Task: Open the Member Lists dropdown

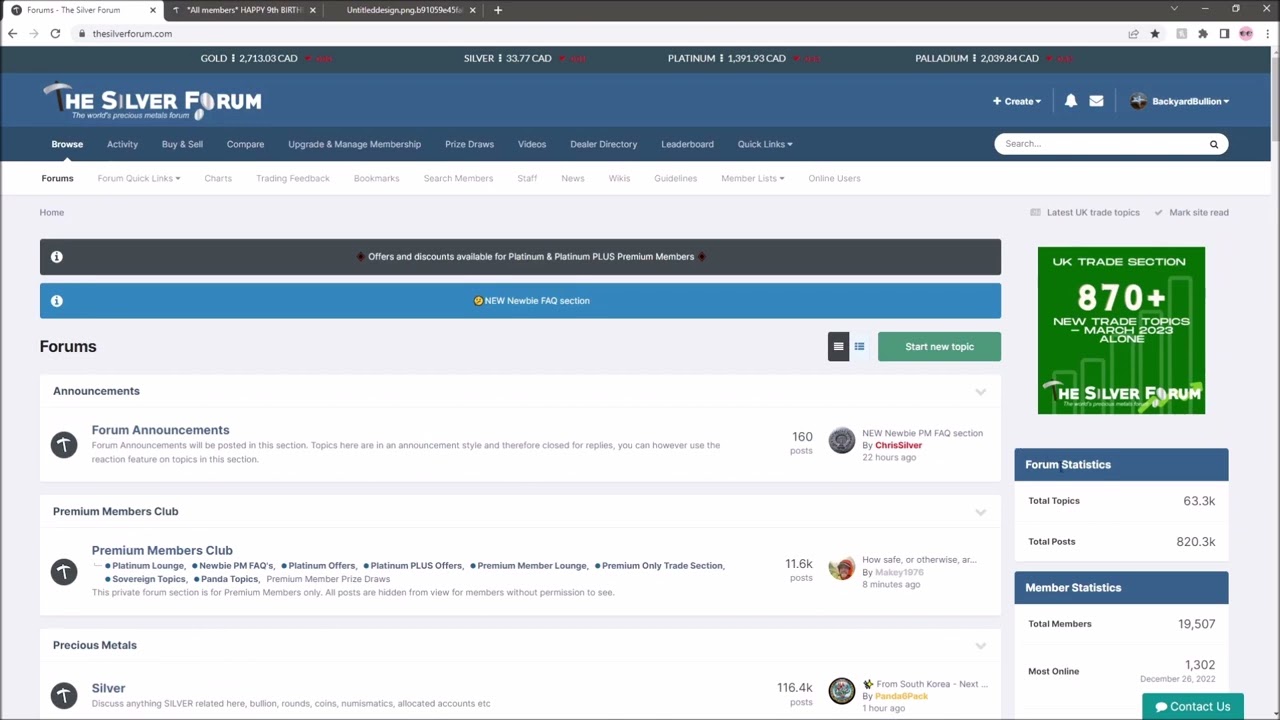Action: [x=753, y=178]
